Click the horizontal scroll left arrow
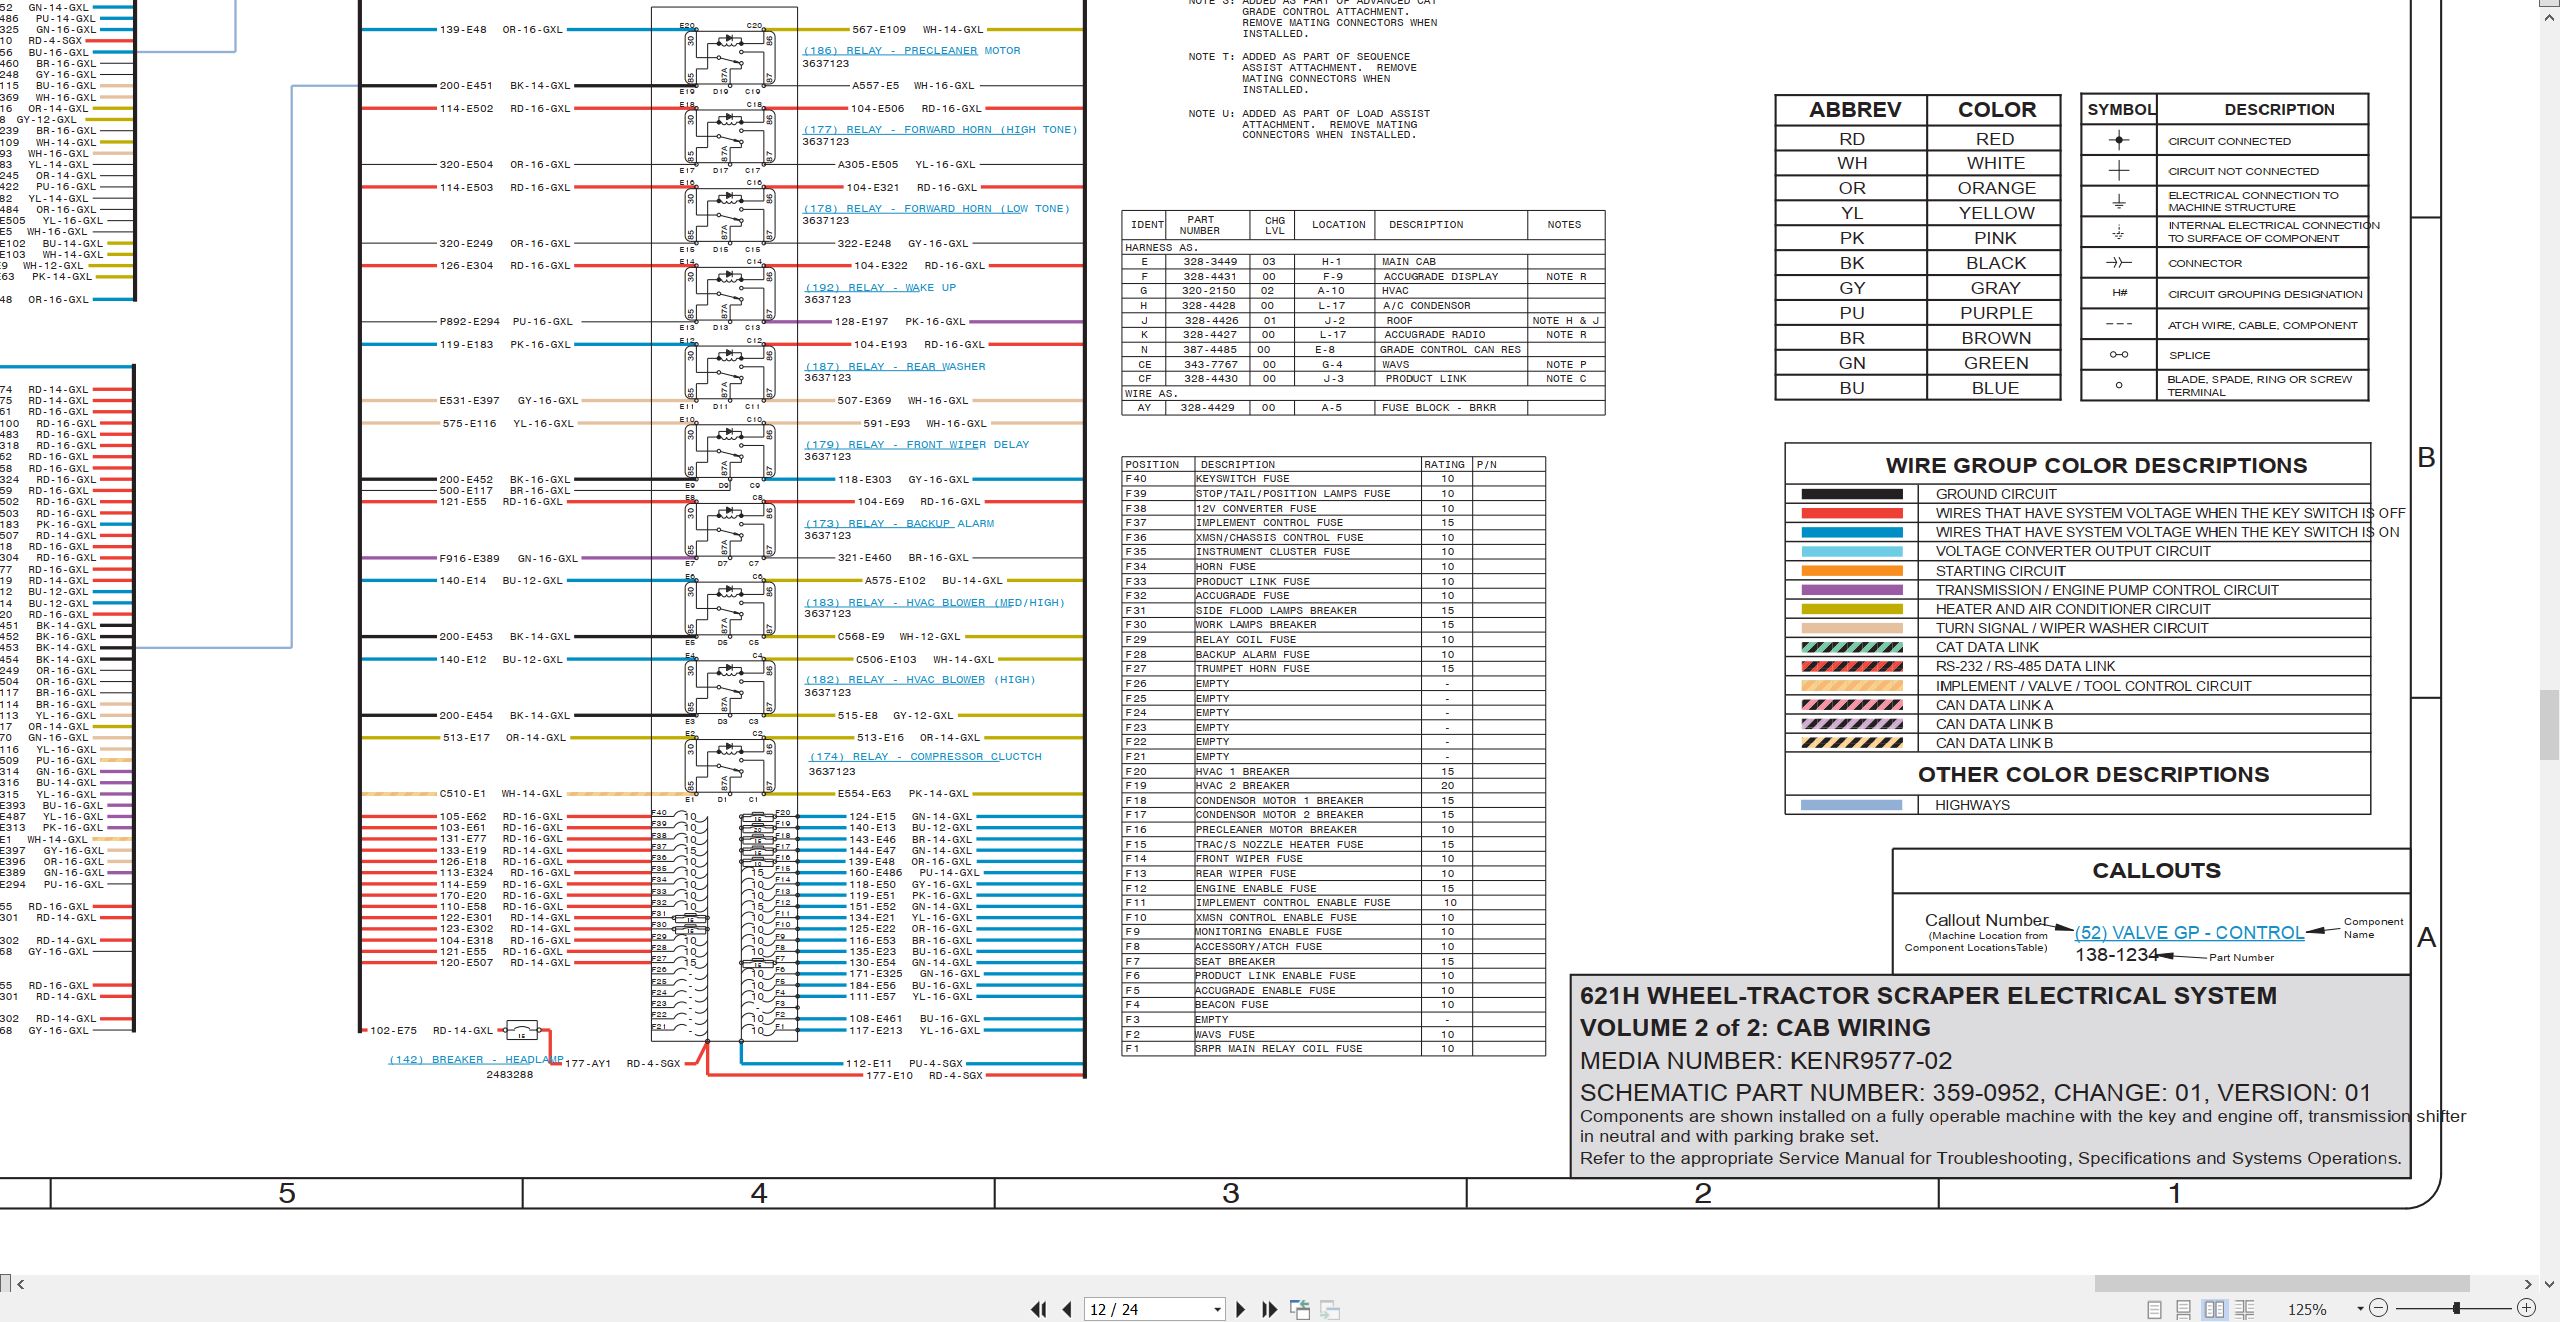Screen dimensions: 2560x1322 coord(21,1284)
